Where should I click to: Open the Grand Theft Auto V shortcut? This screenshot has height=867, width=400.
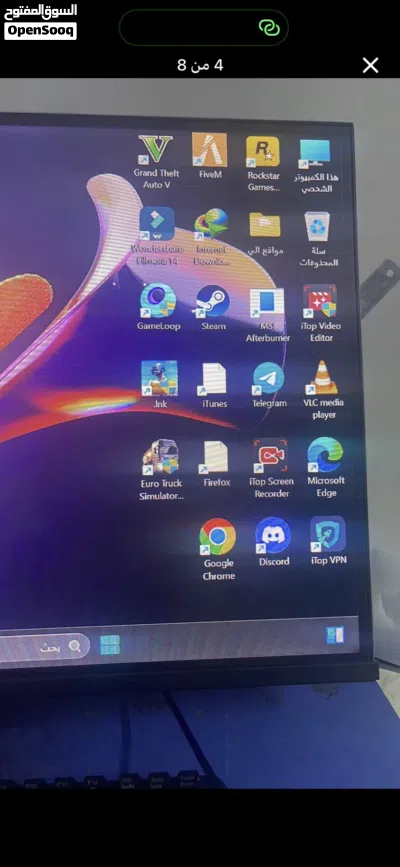[156, 149]
